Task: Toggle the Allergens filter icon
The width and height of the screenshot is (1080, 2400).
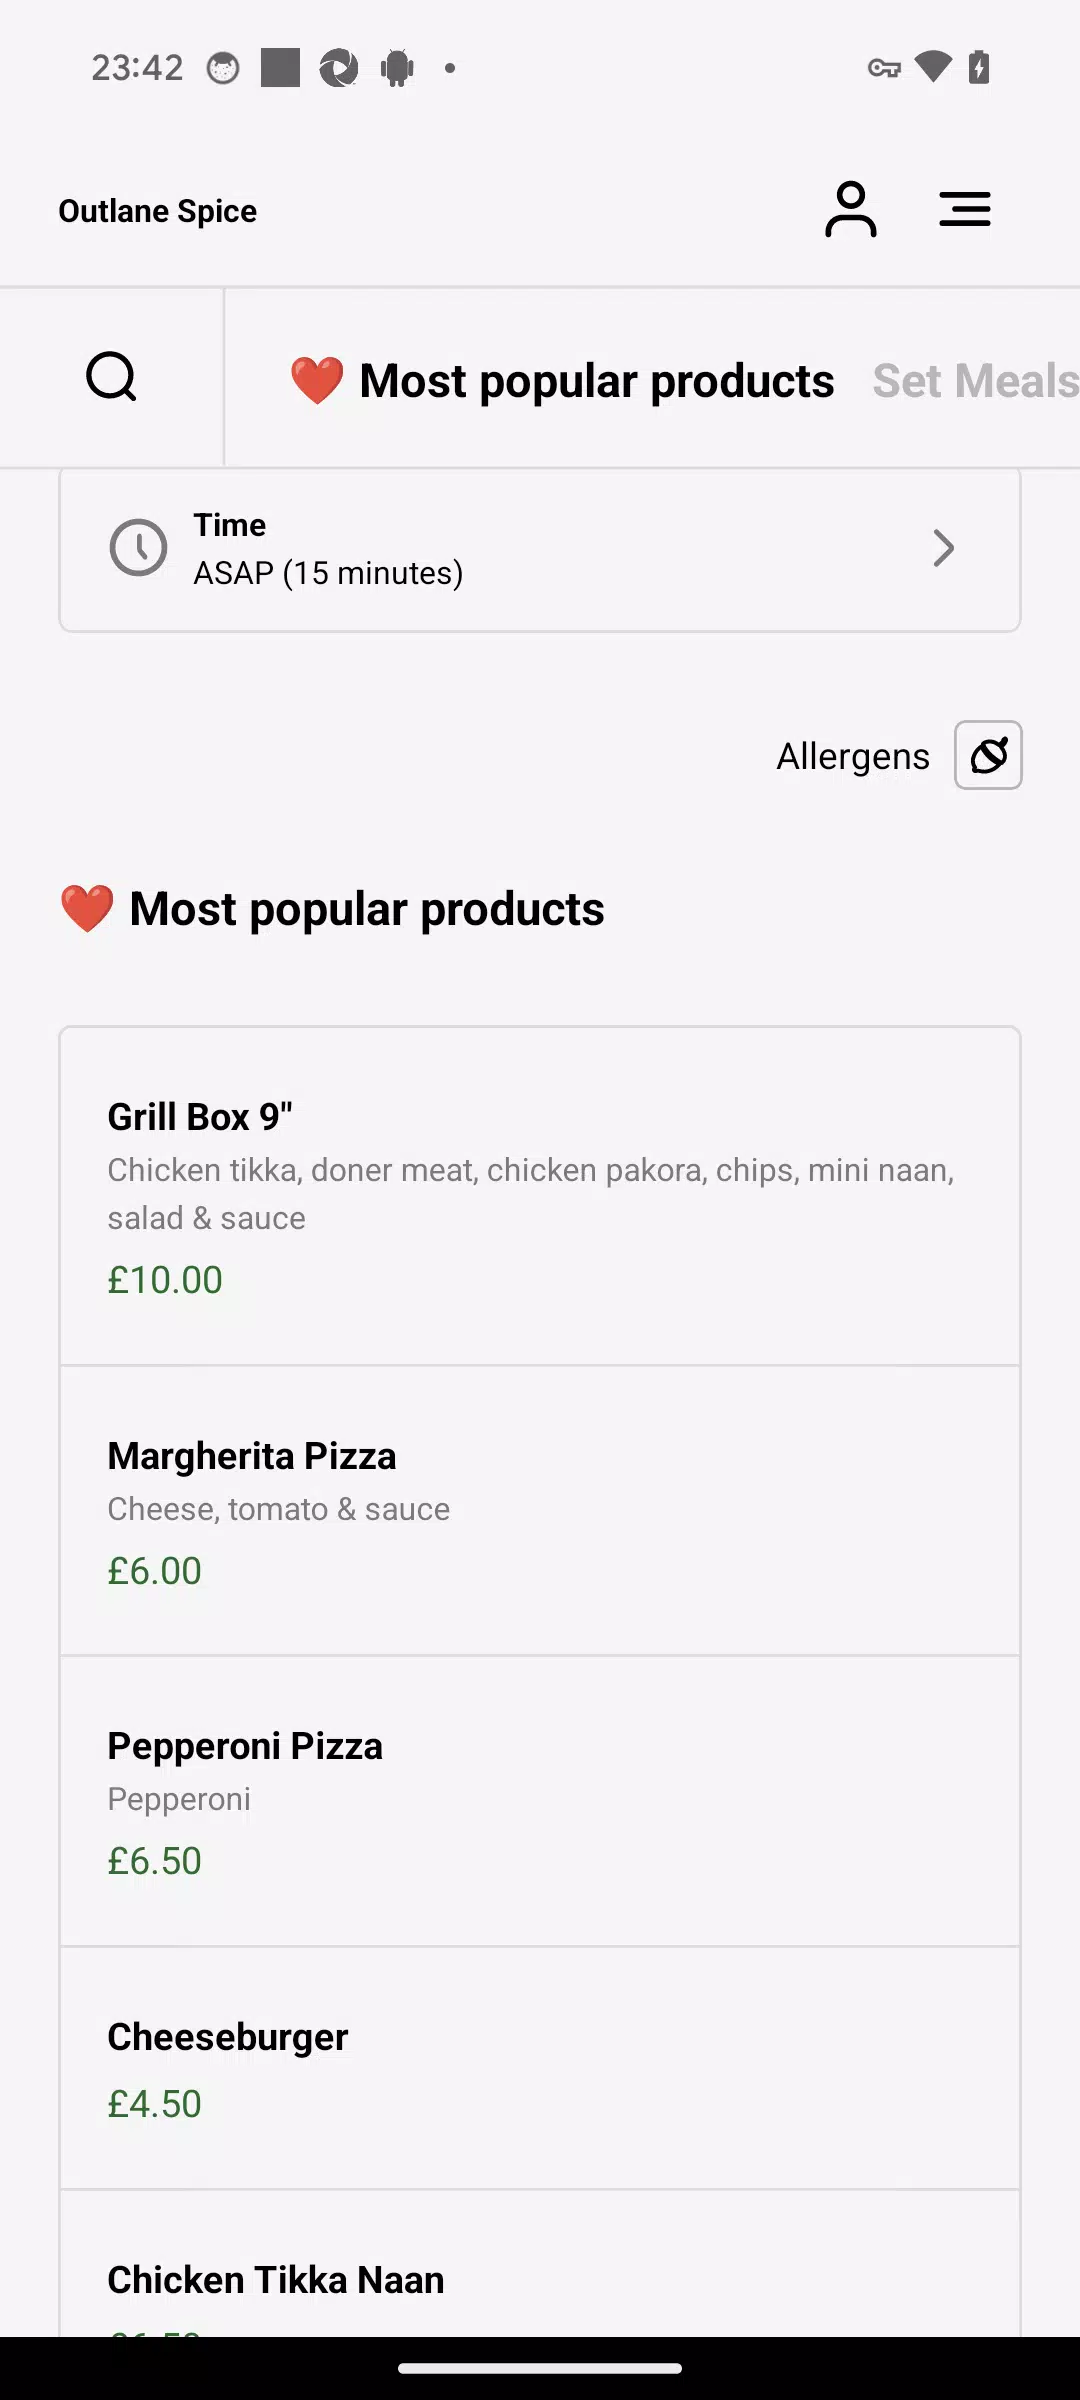Action: click(x=988, y=755)
